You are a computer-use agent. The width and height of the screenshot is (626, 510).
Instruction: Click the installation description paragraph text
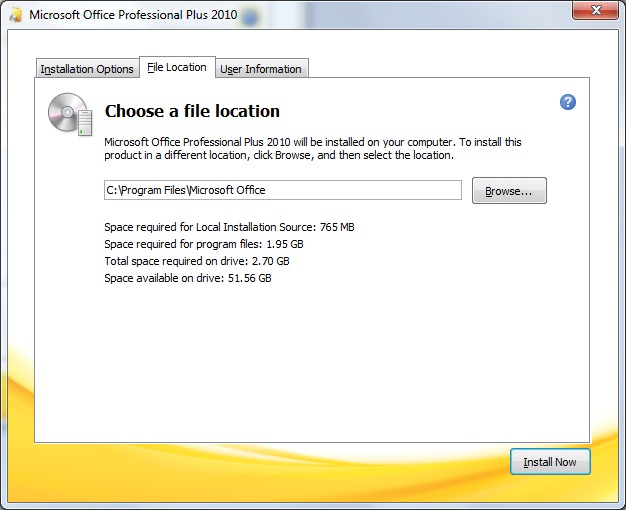pos(313,149)
